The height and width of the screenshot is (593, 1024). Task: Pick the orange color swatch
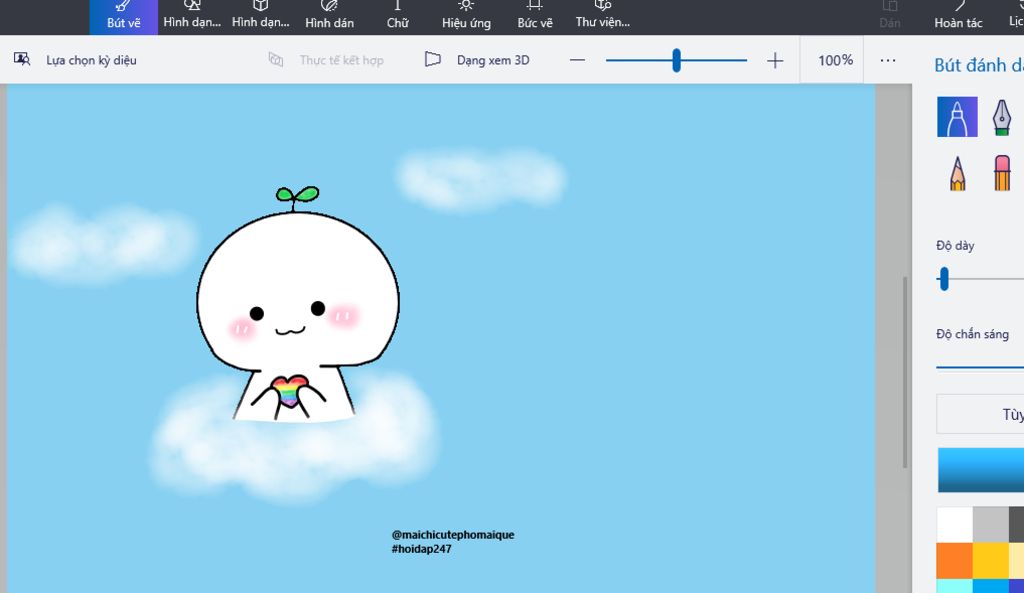point(954,560)
